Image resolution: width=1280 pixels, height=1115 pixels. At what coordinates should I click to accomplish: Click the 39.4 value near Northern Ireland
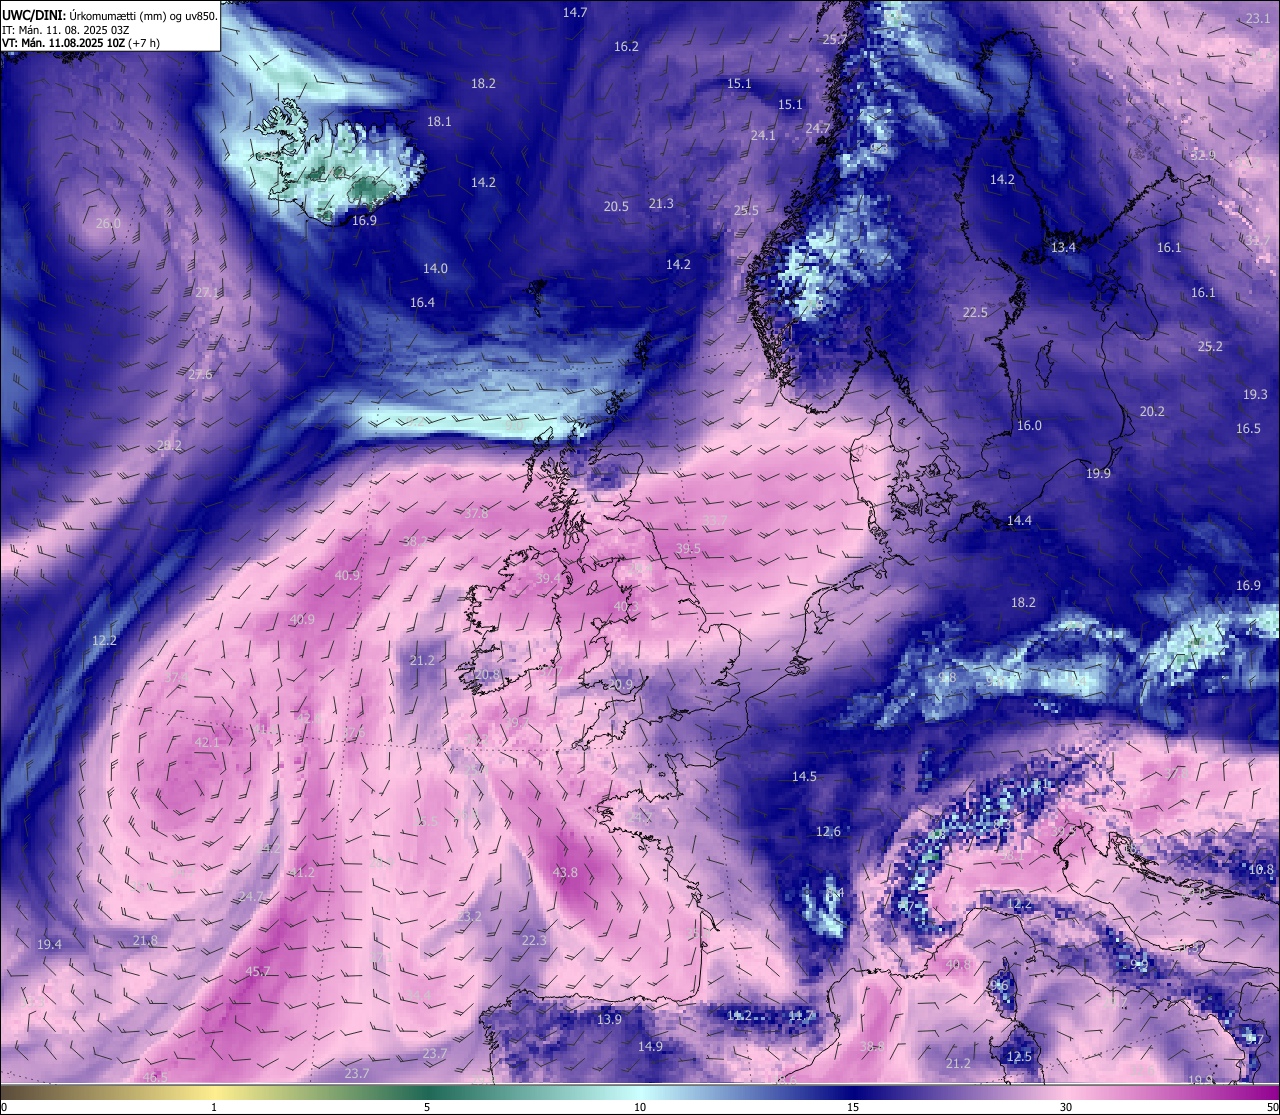tap(548, 578)
